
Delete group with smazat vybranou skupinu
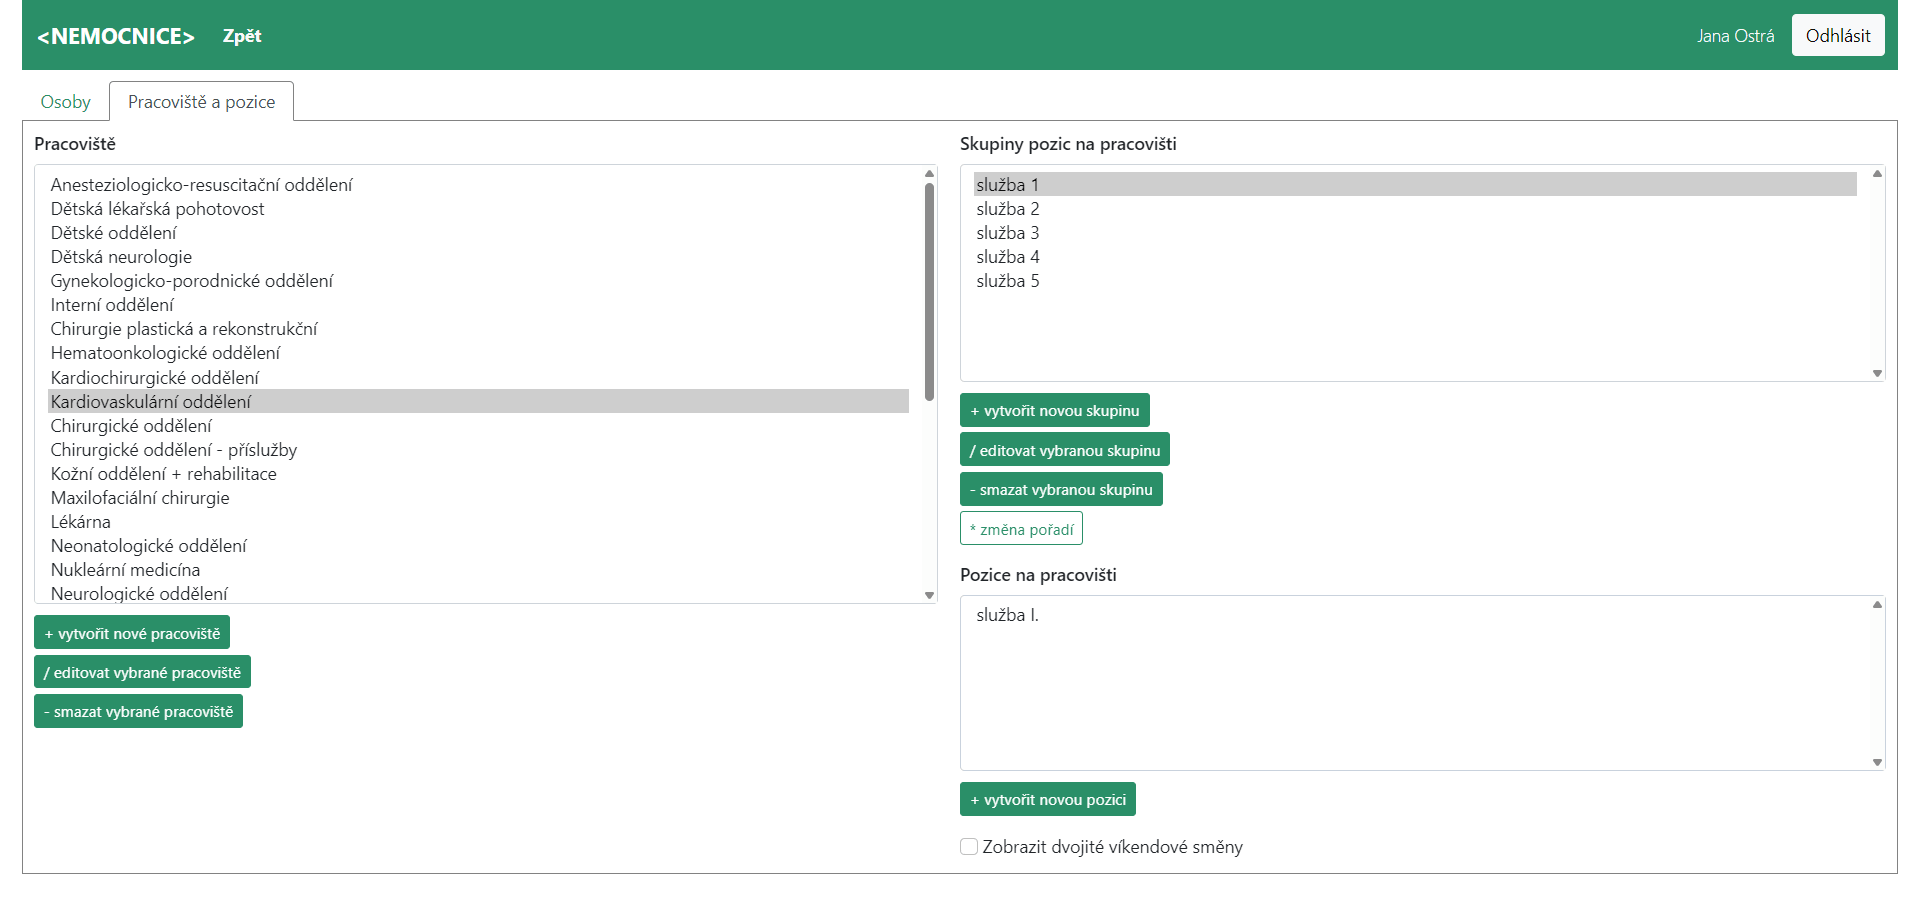1061,489
